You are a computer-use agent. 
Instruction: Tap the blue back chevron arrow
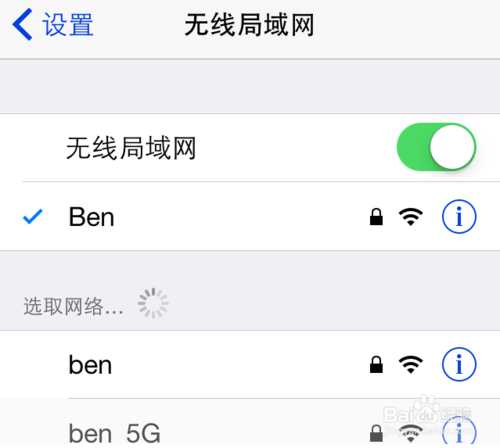[22, 24]
